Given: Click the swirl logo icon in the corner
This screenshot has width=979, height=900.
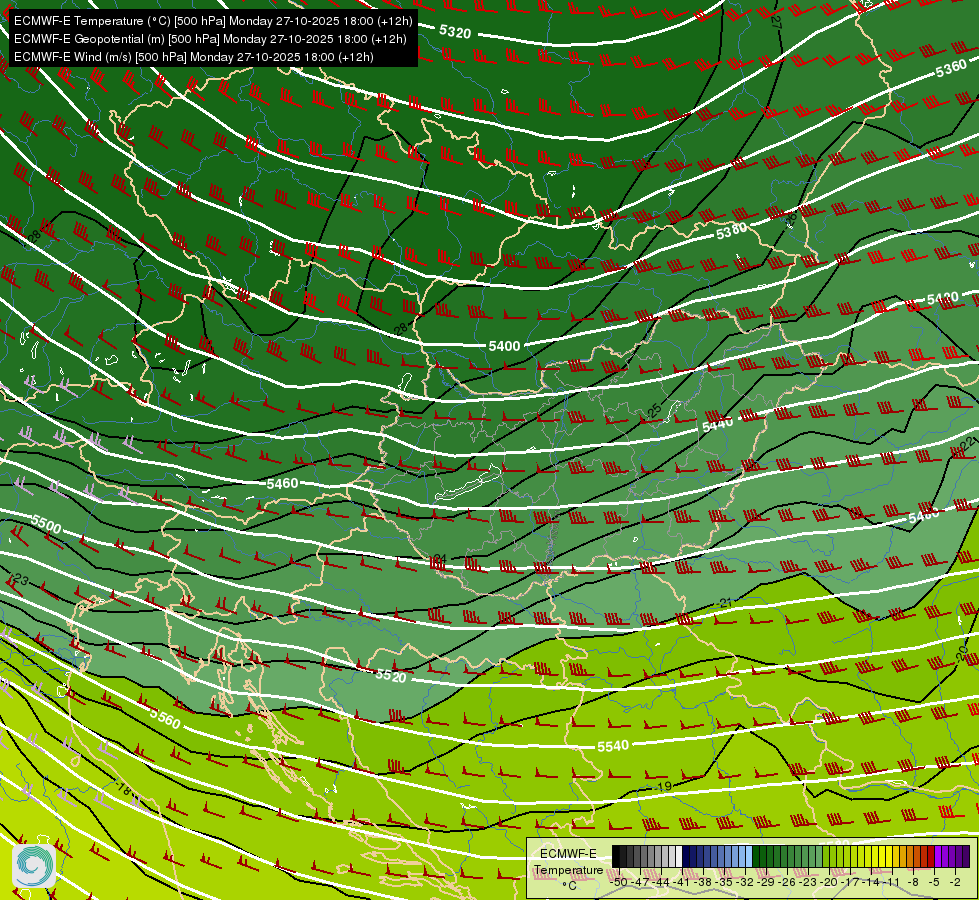Looking at the screenshot, I should pyautogui.click(x=34, y=866).
